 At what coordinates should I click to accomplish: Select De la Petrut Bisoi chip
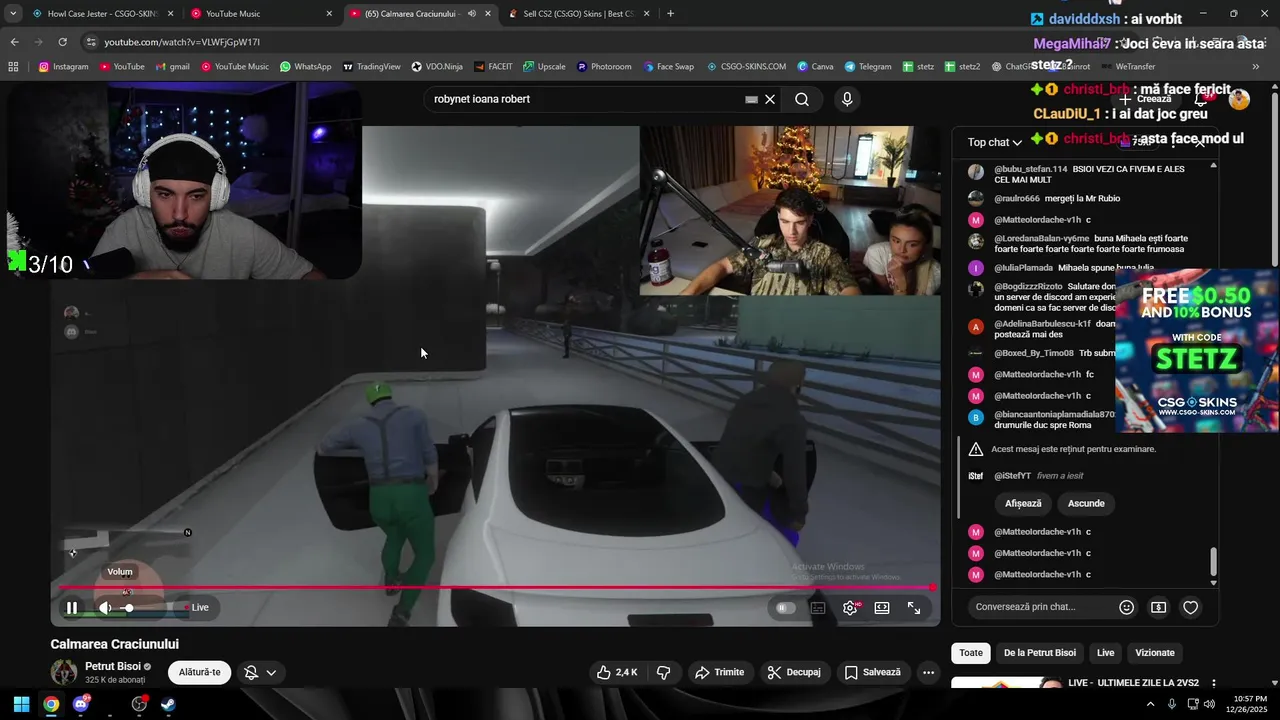pyautogui.click(x=1040, y=653)
